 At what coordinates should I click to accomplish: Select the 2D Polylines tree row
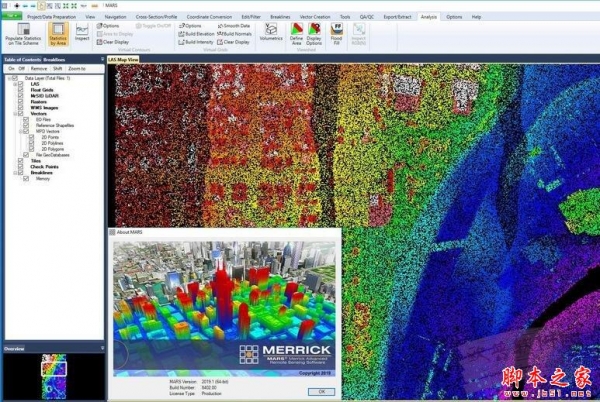coord(52,143)
